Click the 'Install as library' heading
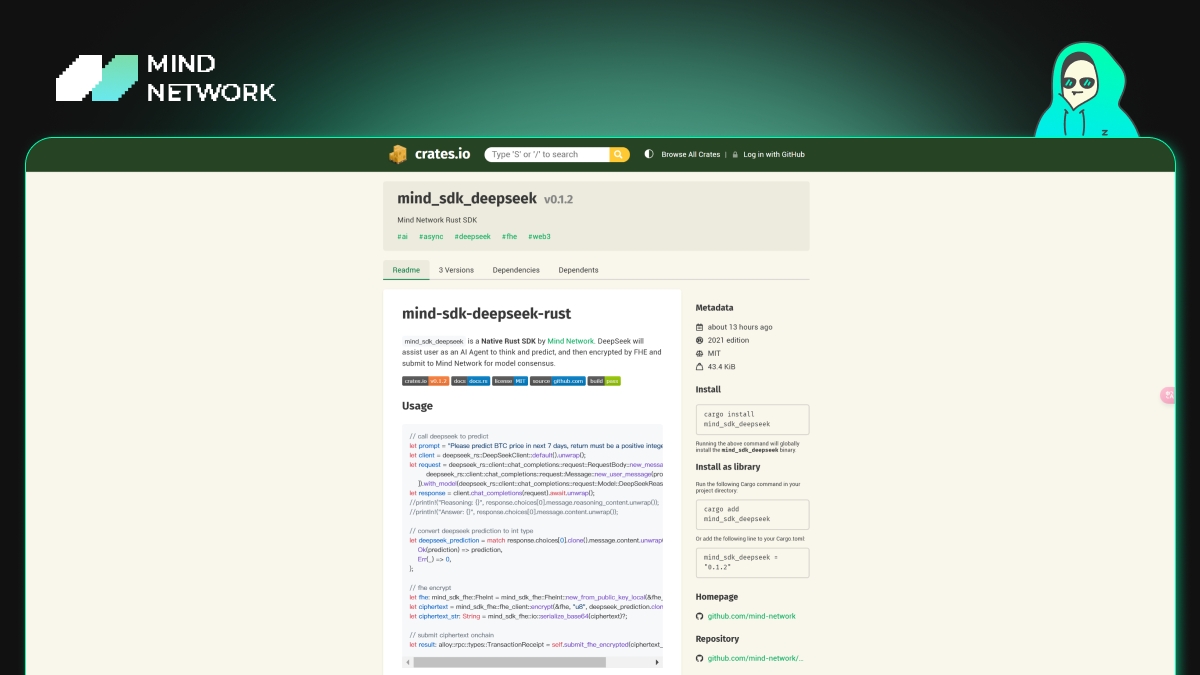 (728, 467)
